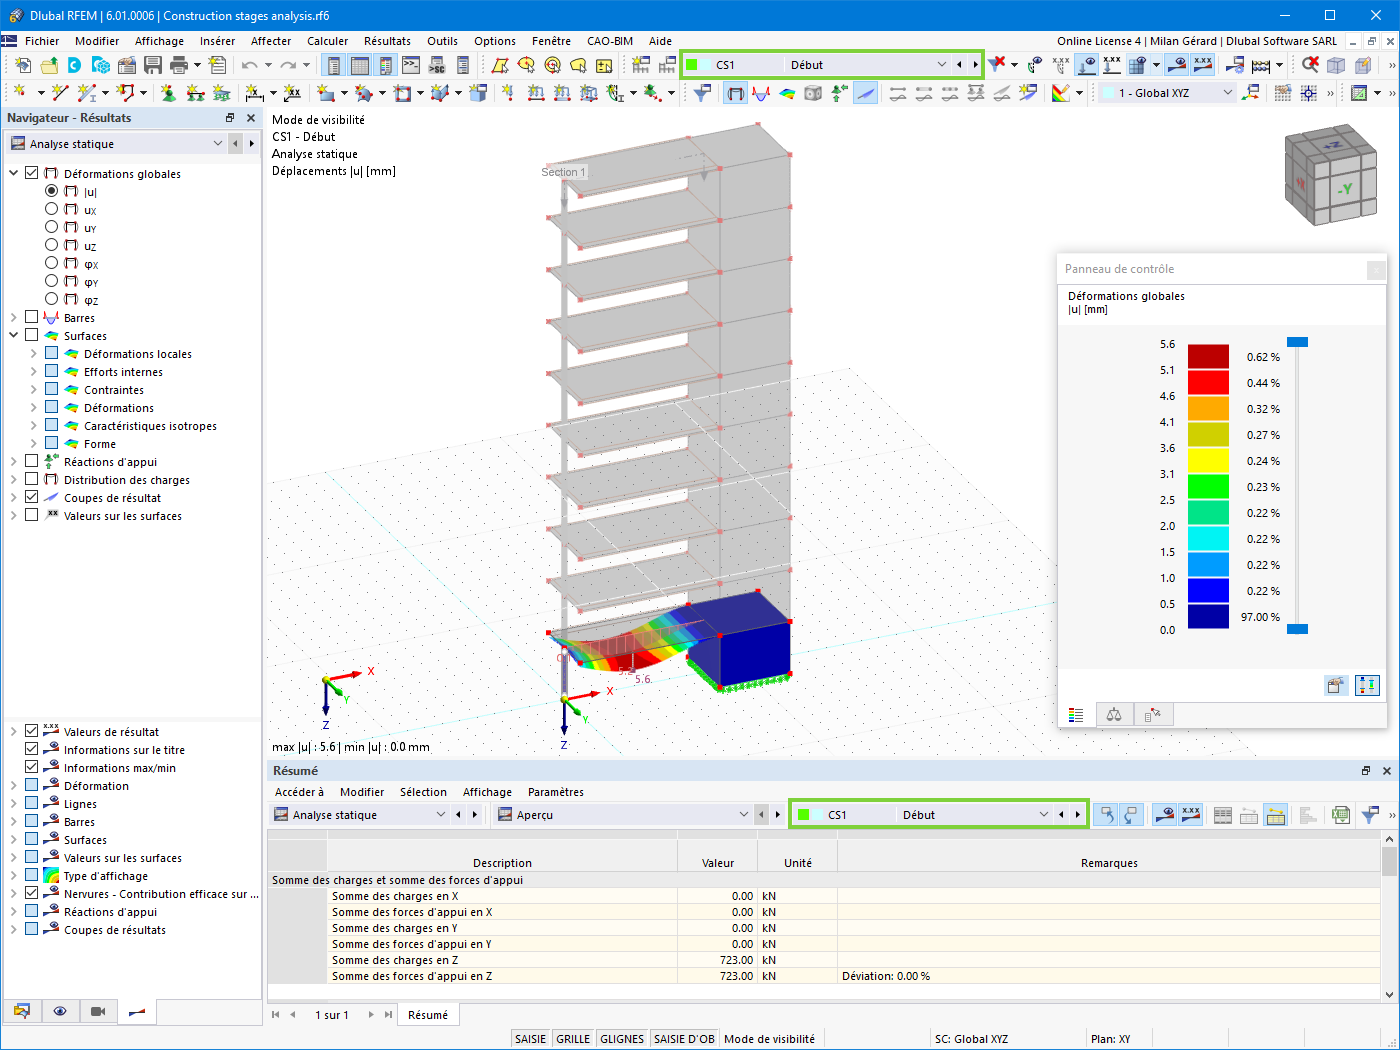
Task: Click the SAISIE status bar button
Action: coord(530,1039)
